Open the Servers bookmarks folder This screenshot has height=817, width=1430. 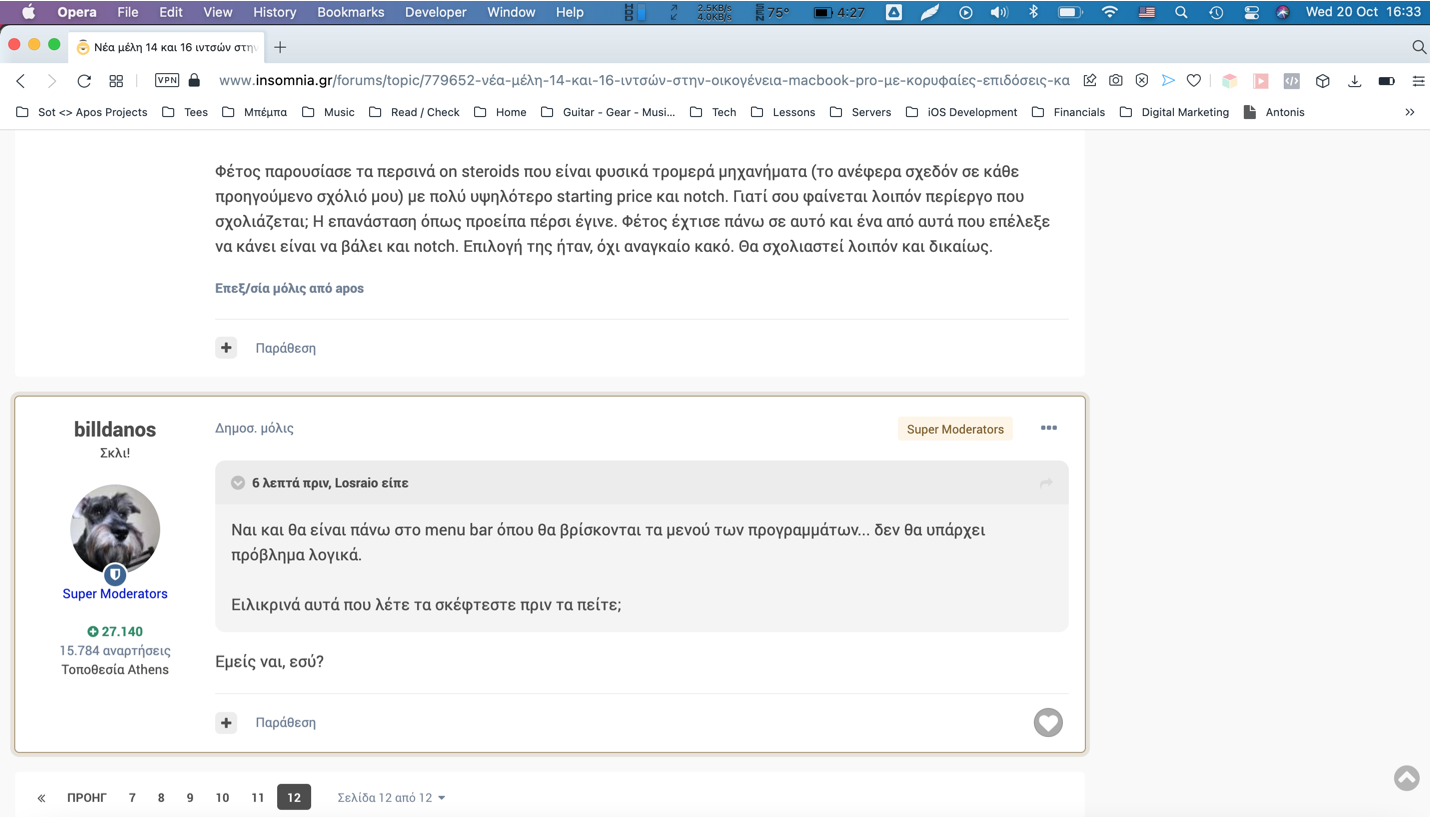click(x=861, y=112)
